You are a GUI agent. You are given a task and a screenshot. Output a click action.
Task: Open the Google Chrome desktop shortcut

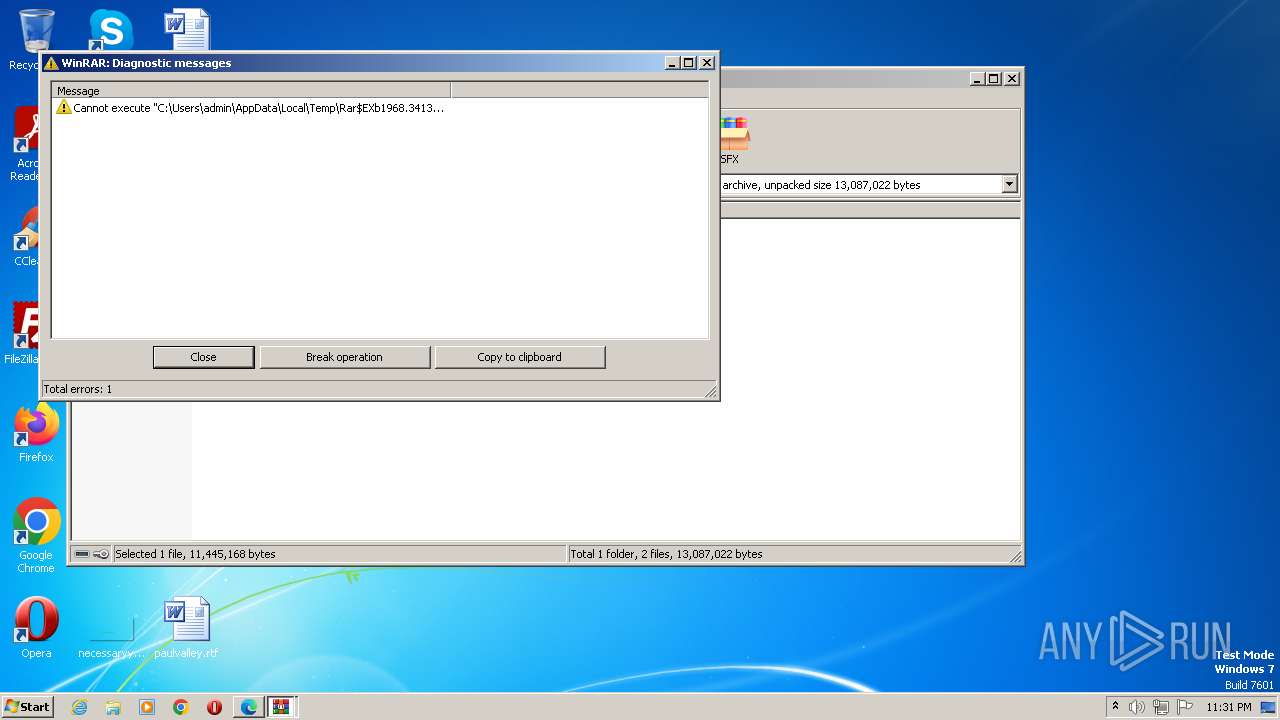pos(36,536)
